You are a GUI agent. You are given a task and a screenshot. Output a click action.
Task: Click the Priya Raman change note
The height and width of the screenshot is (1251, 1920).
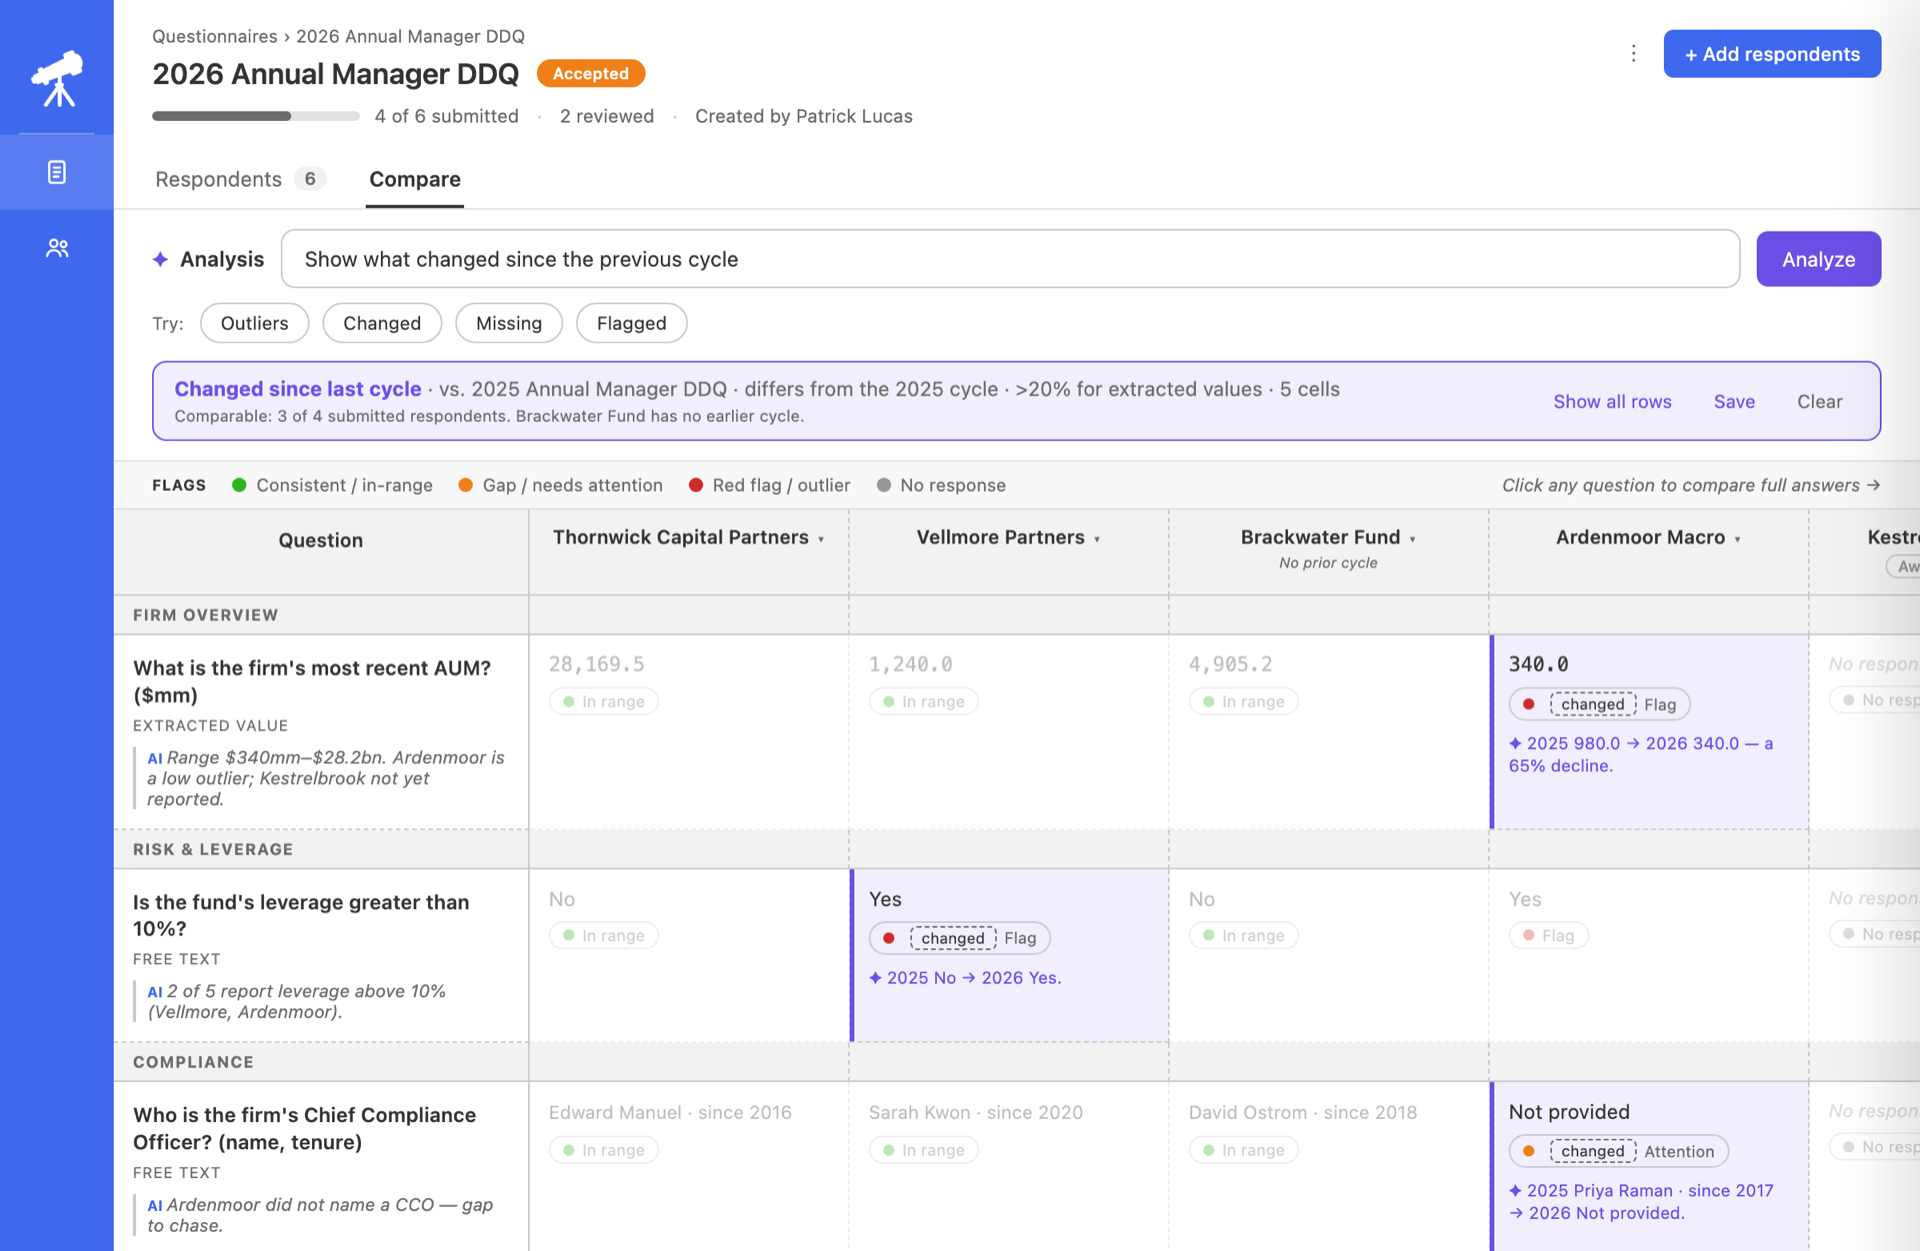pos(1641,1201)
